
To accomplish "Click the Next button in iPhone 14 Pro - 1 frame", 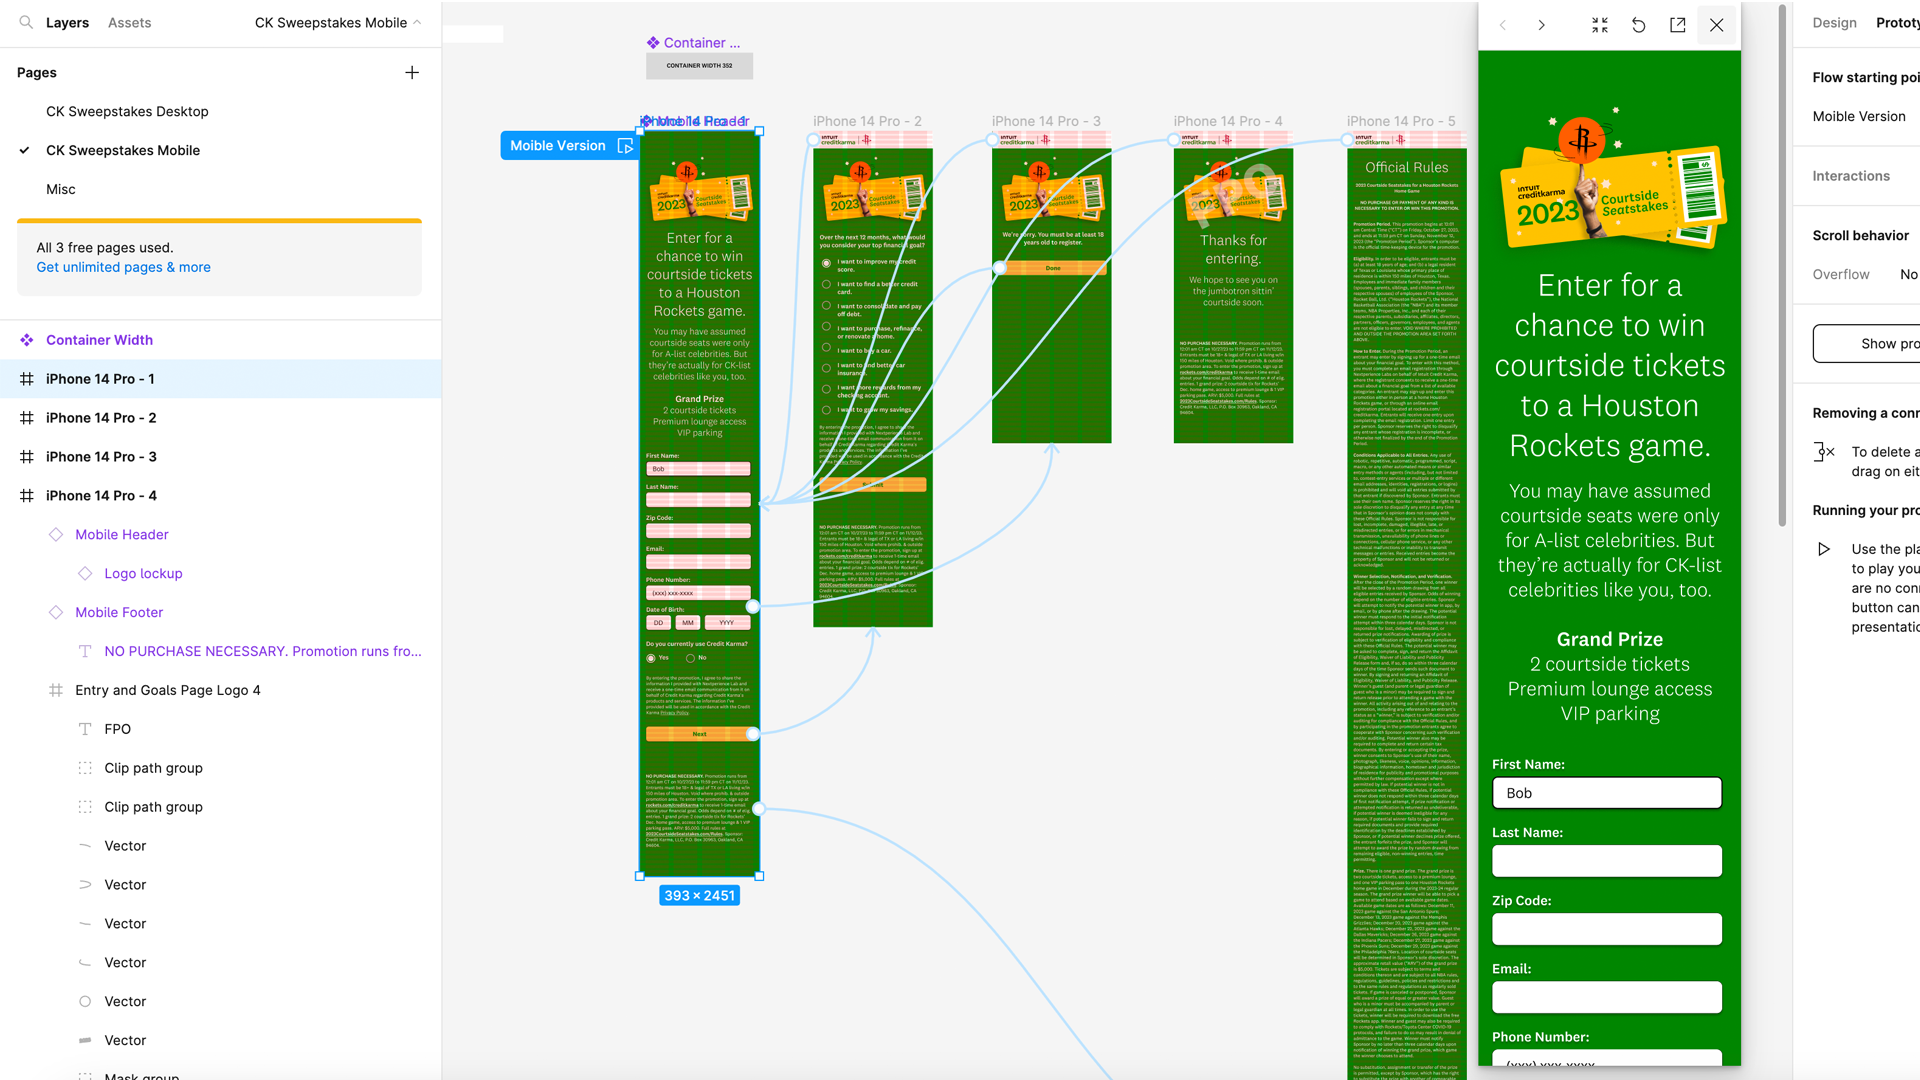I will pyautogui.click(x=699, y=734).
